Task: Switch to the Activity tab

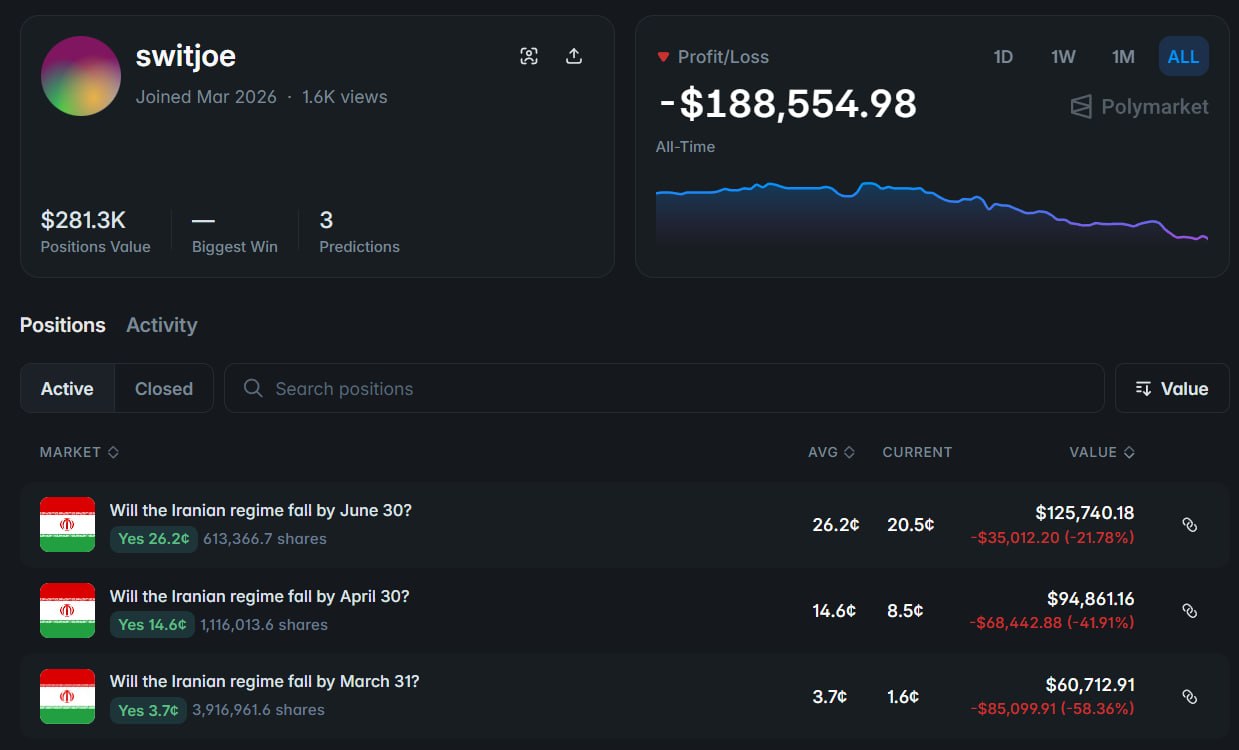Action: (x=161, y=325)
